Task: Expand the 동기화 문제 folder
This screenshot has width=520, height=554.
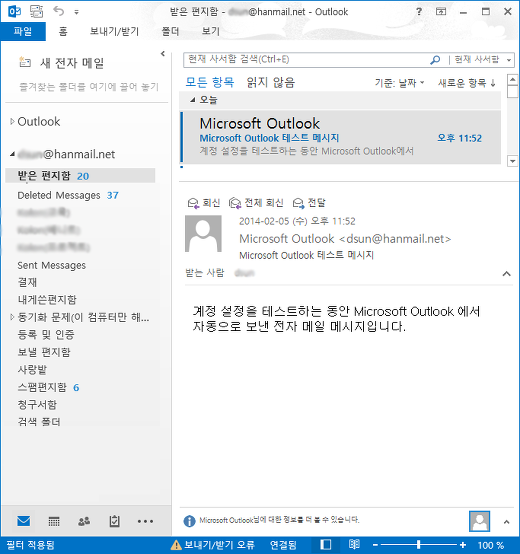Action: [x=12, y=317]
